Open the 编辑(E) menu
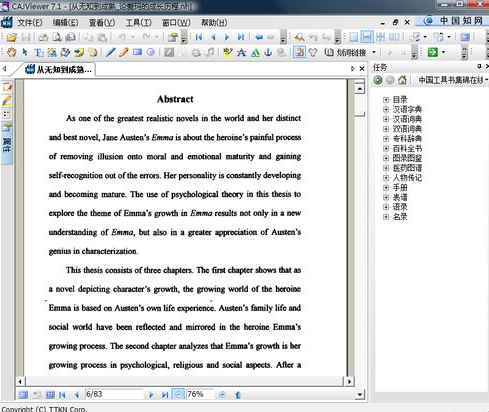This screenshot has height=412, width=489. [66, 23]
